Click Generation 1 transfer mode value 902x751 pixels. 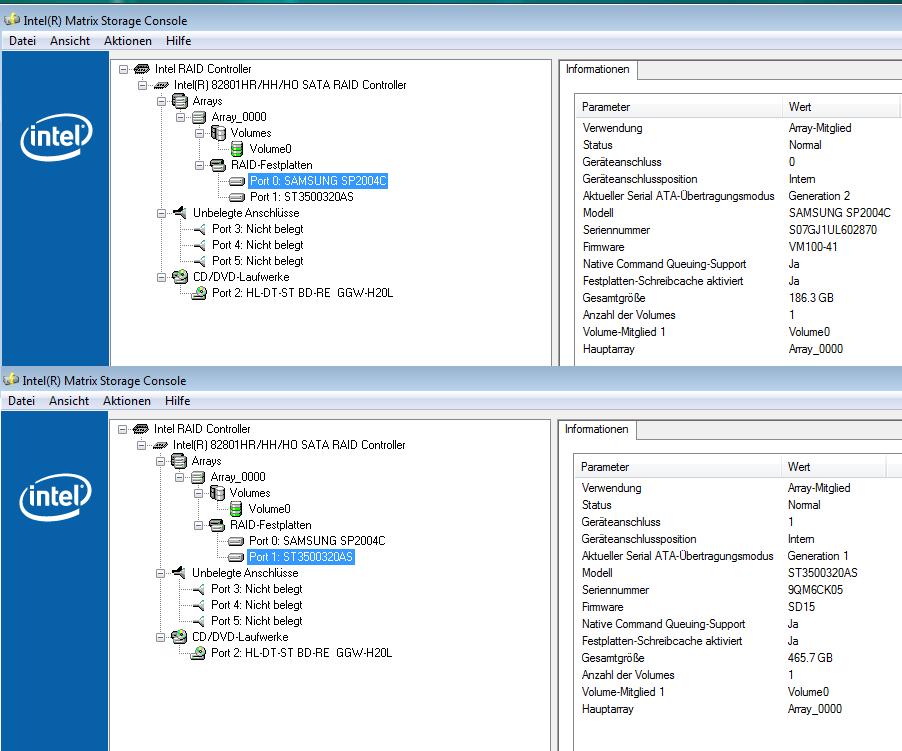click(x=818, y=556)
